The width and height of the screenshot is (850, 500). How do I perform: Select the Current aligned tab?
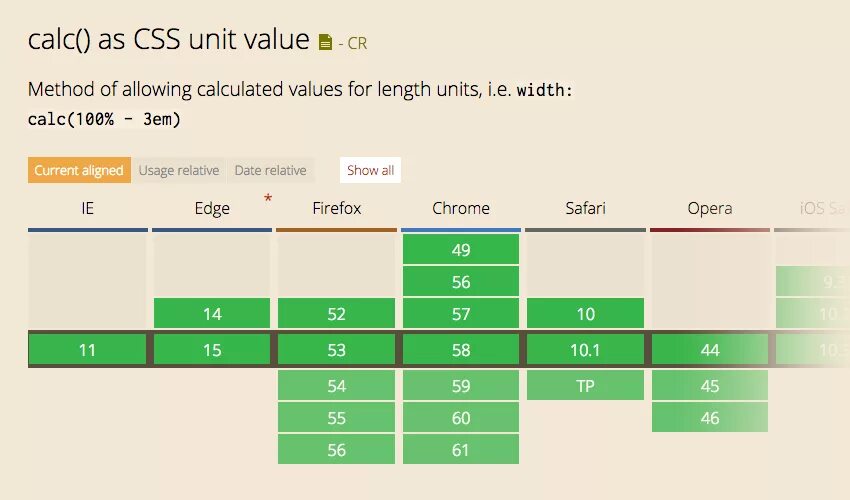click(x=79, y=170)
